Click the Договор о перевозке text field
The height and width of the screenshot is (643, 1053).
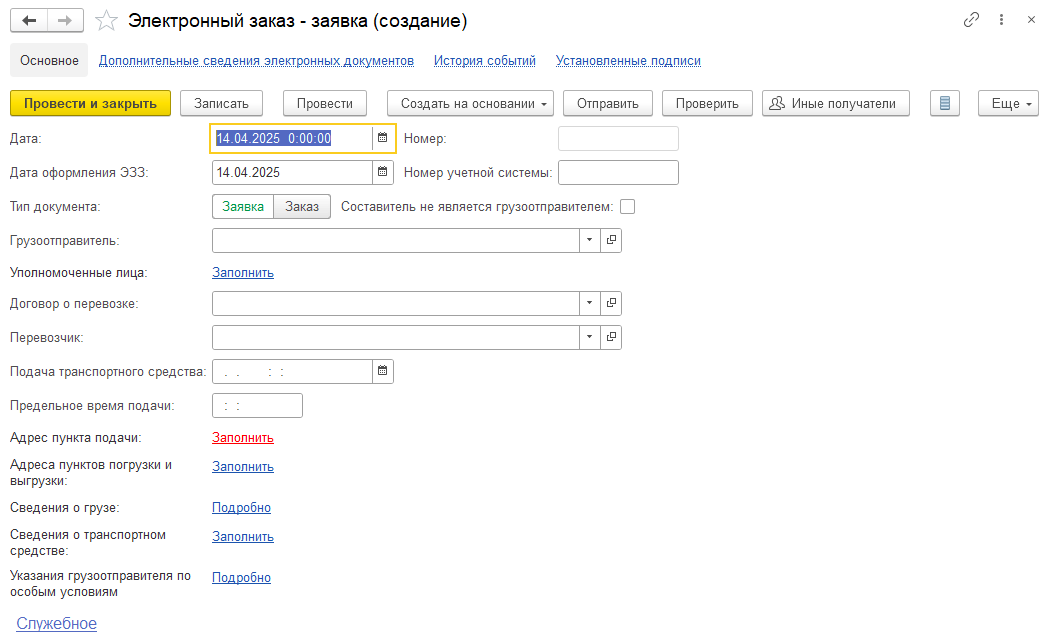pos(396,303)
